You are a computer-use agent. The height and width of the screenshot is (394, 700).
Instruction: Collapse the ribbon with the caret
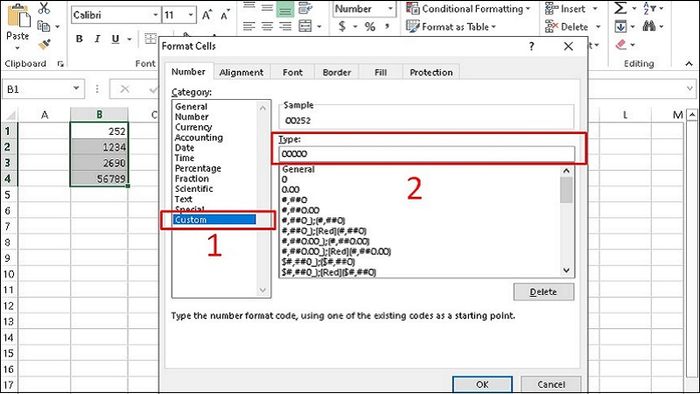[x=689, y=64]
